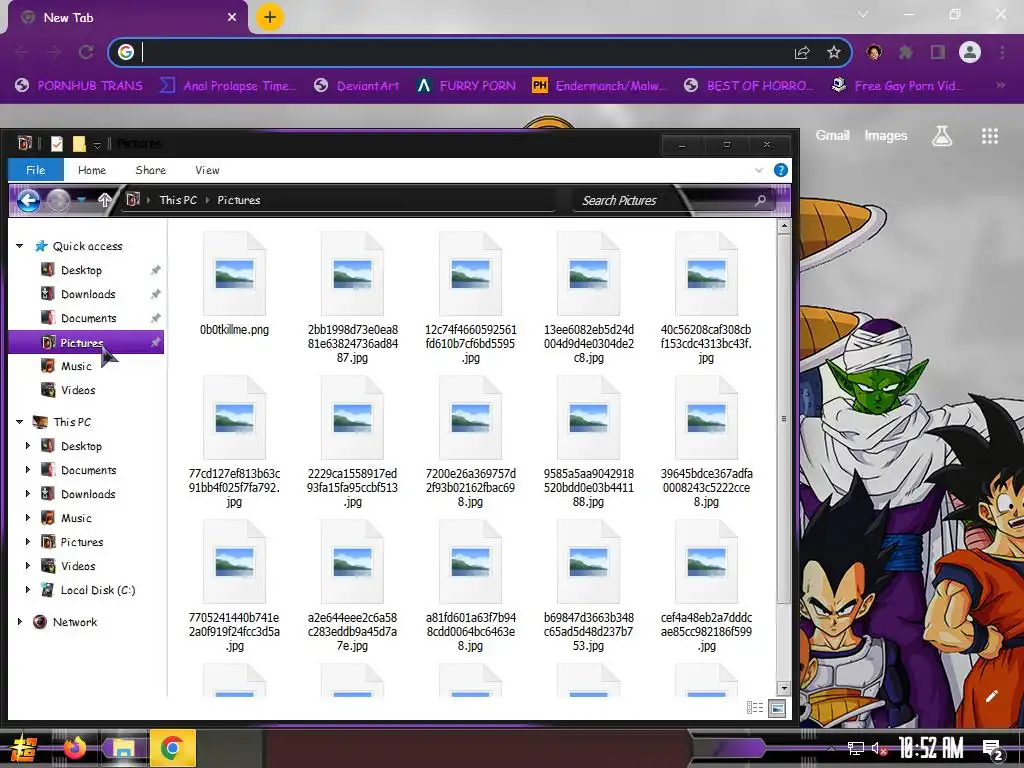Go back in Explorer navigation
This screenshot has width=1024, height=768.
click(x=27, y=200)
